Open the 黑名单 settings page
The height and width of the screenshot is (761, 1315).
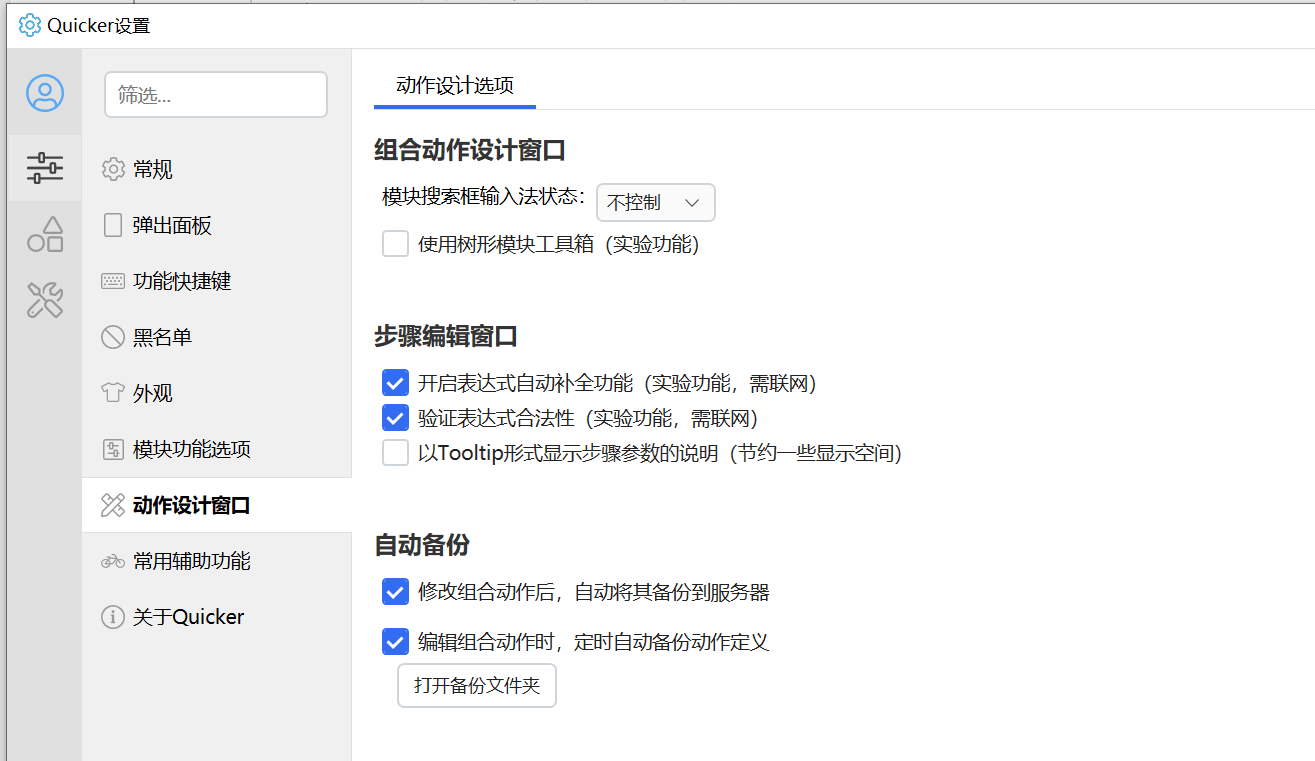click(217, 338)
